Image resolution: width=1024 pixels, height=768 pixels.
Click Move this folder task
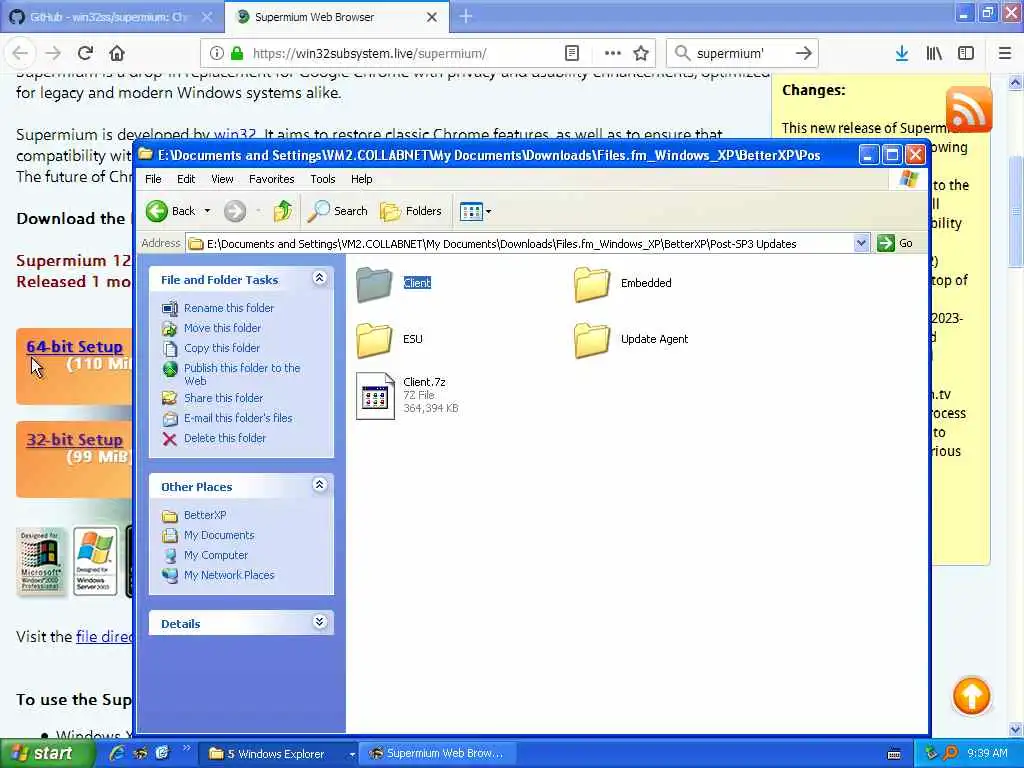212,328
